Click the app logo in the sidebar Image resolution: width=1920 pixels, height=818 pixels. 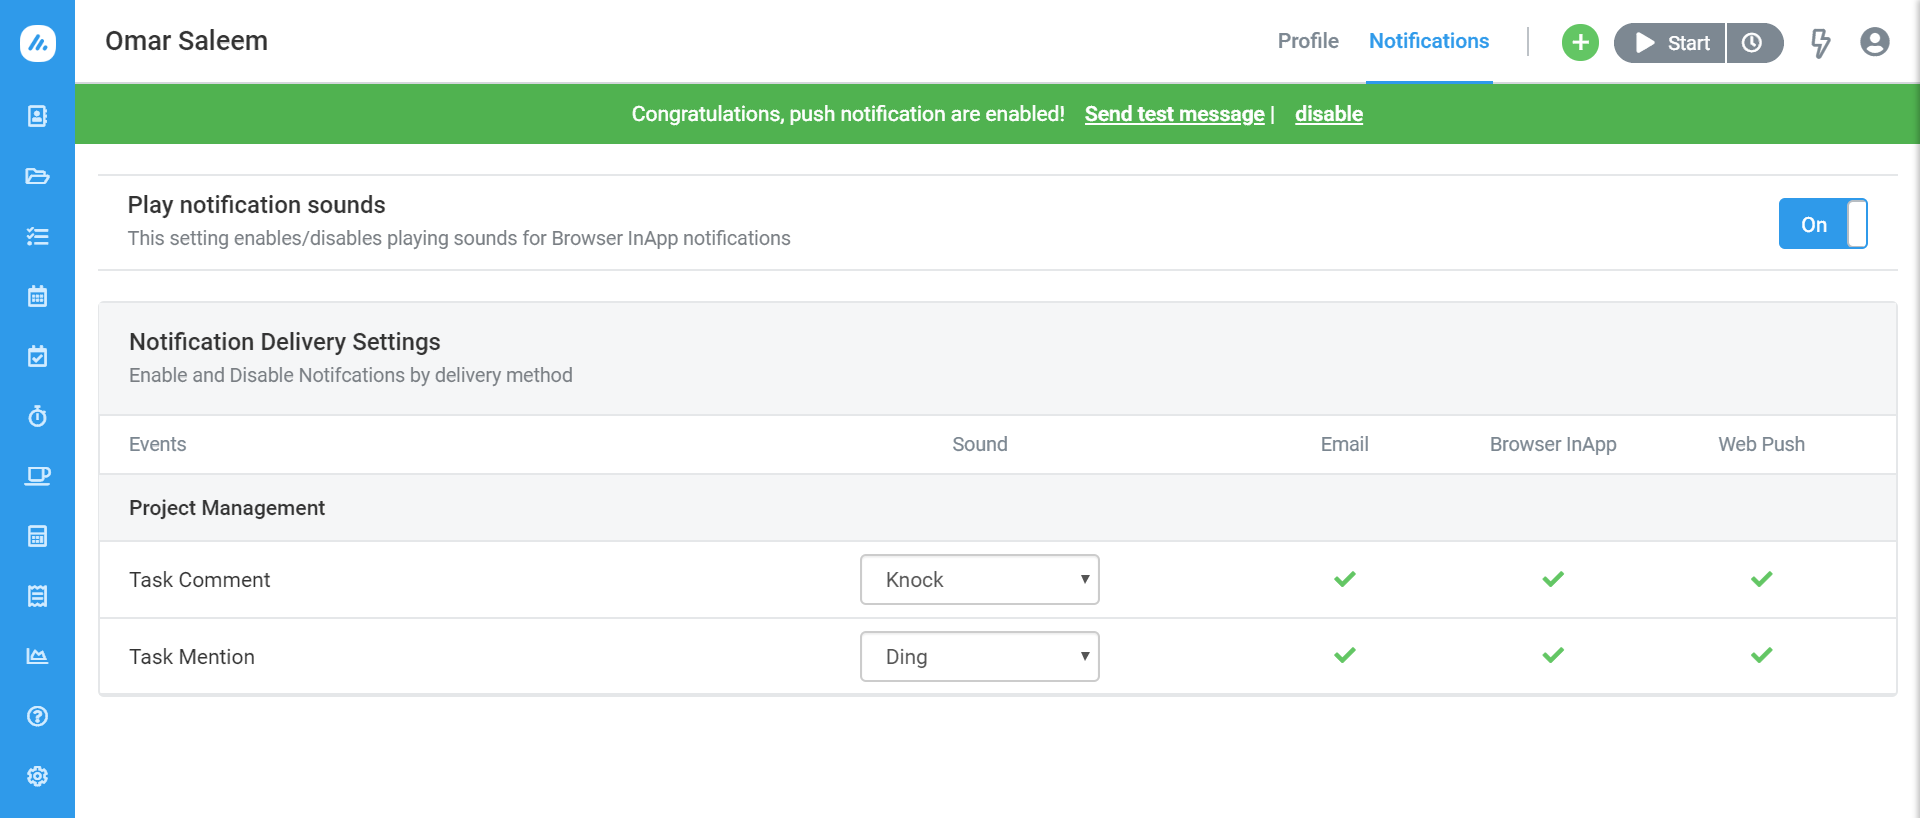tap(38, 43)
